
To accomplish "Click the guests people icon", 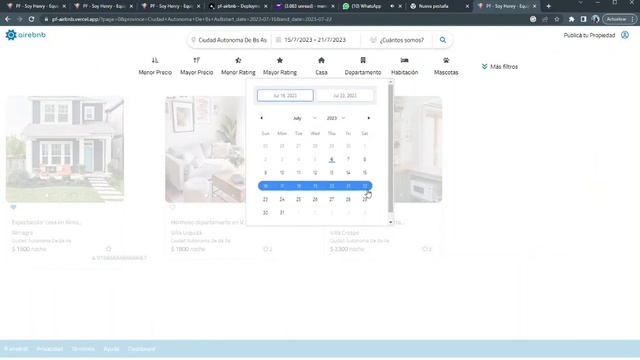I will (x=373, y=40).
